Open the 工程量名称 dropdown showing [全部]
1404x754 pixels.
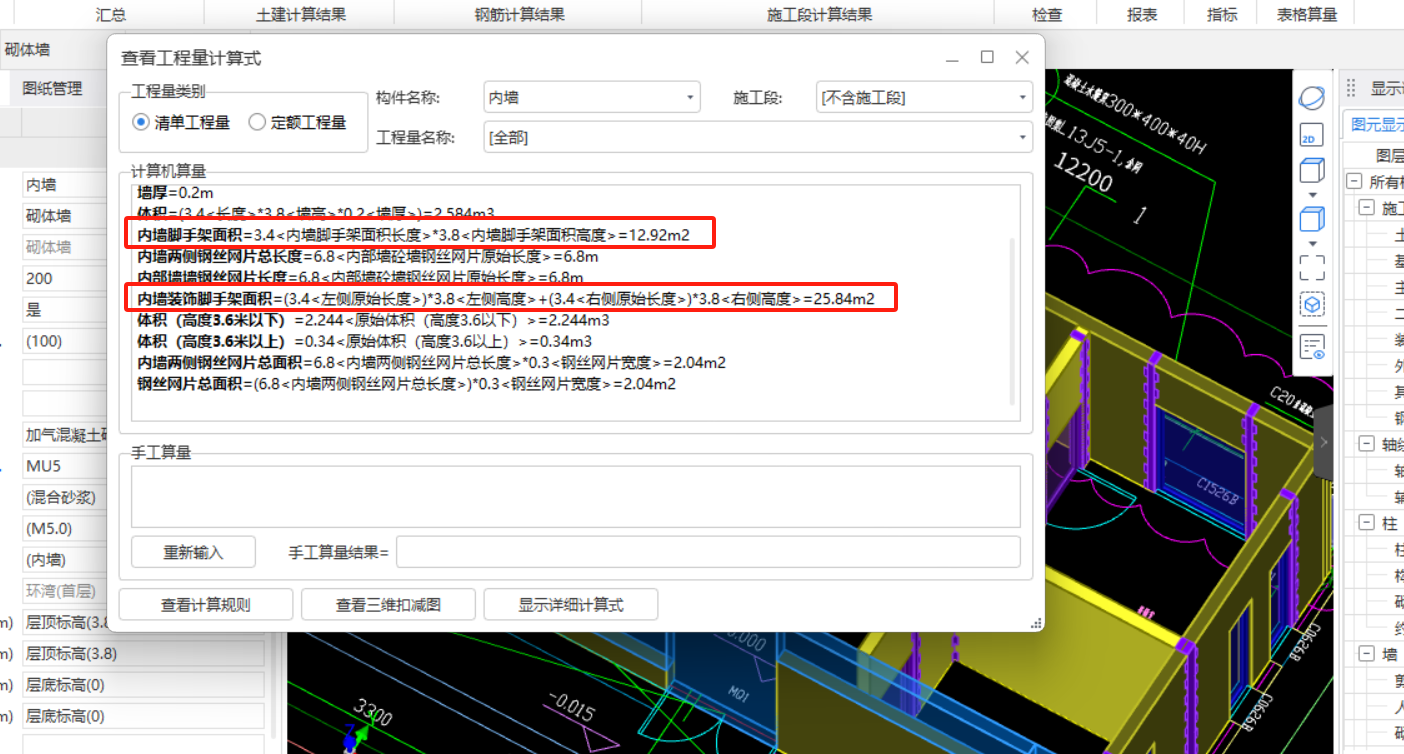[x=757, y=137]
